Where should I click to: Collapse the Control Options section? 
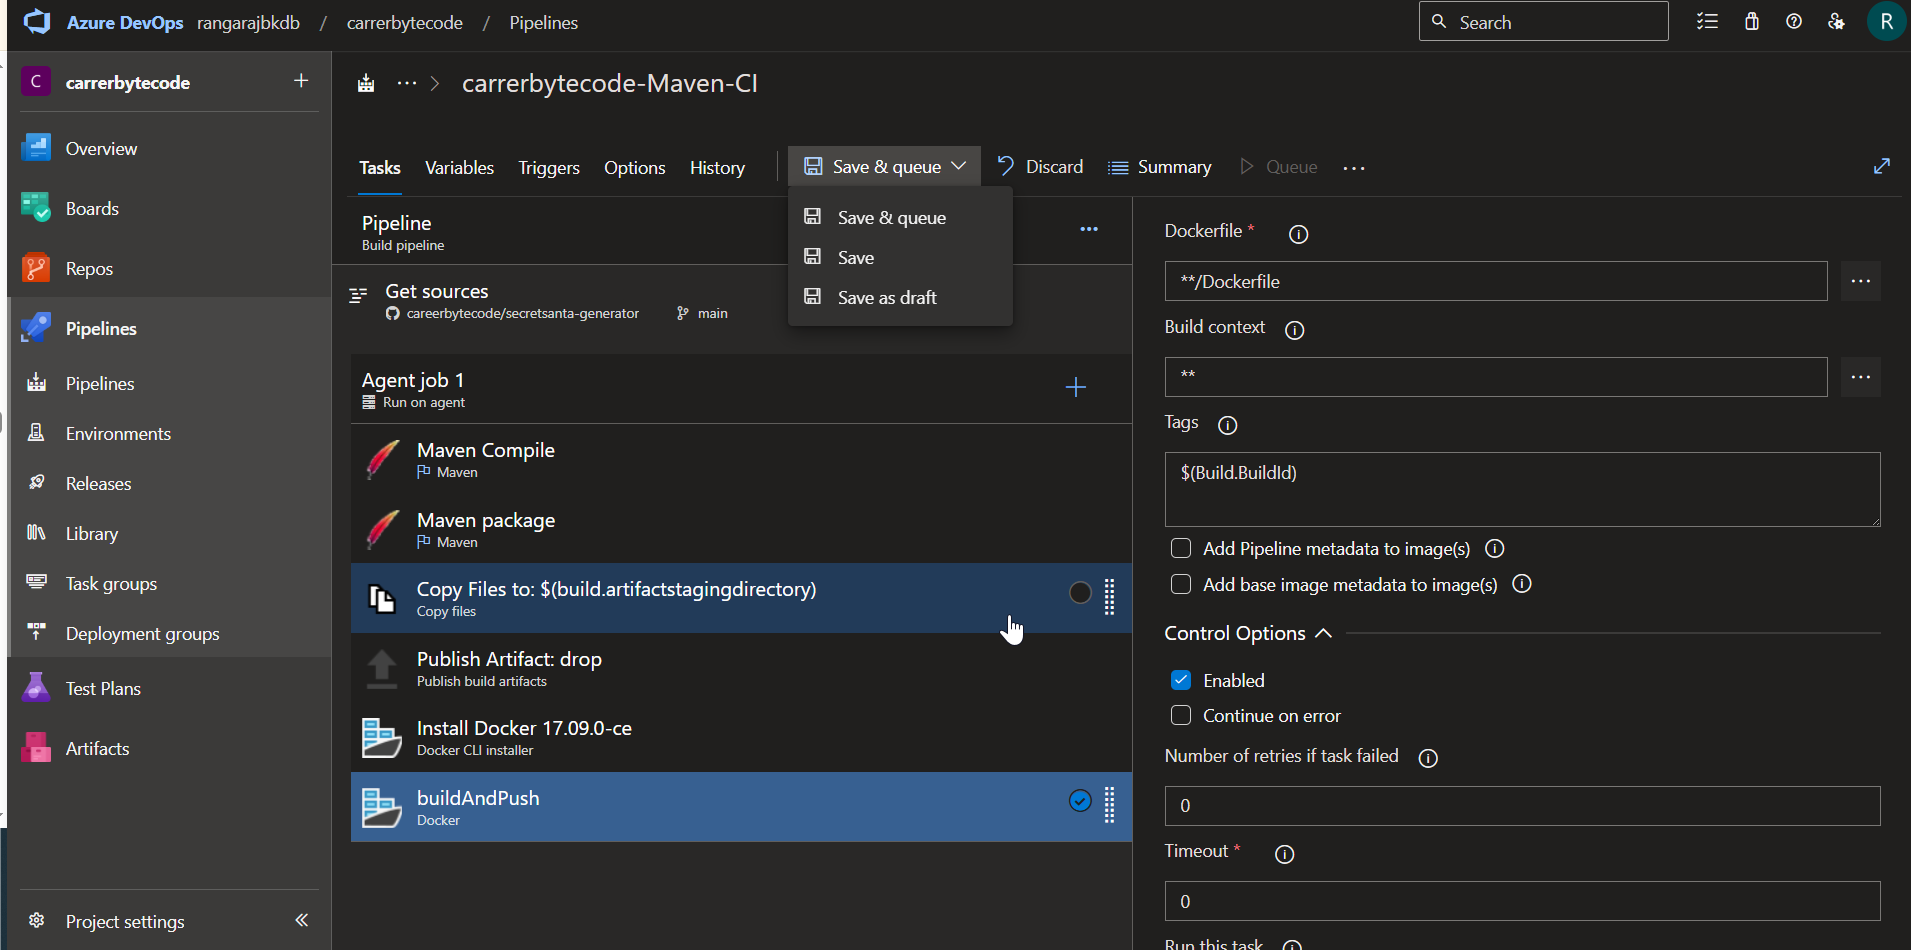click(x=1324, y=632)
